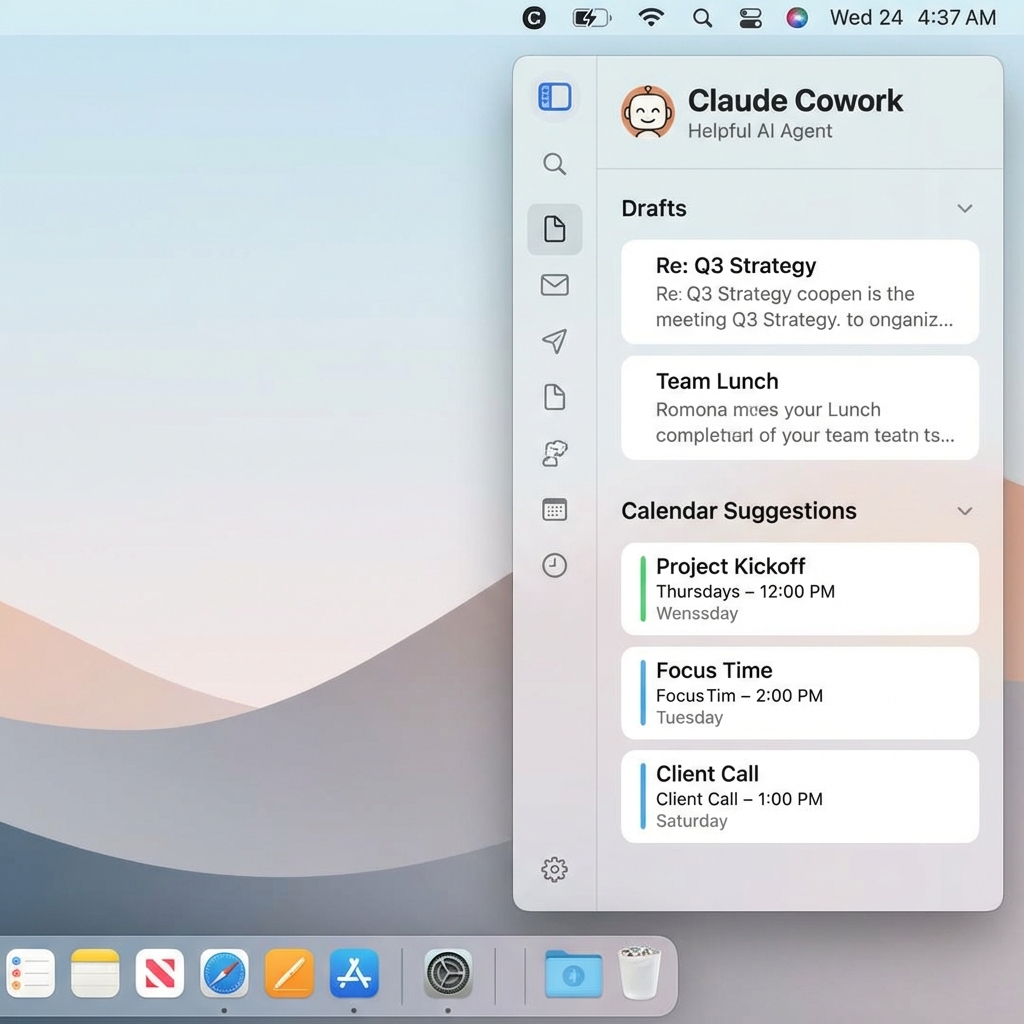Open the Team Lunch draft
Viewport: 1024px width, 1024px height.
[x=800, y=407]
